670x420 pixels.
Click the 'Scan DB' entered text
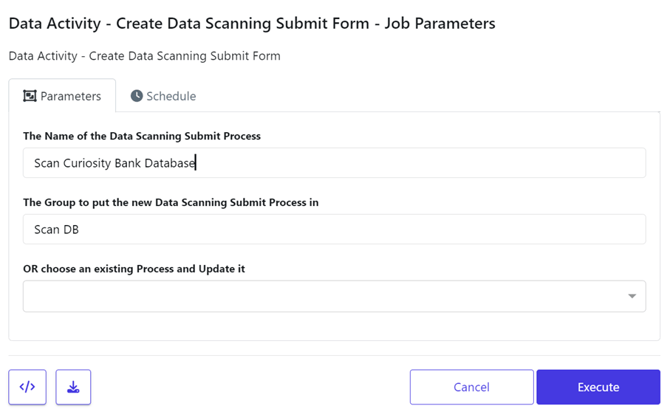[x=56, y=229]
